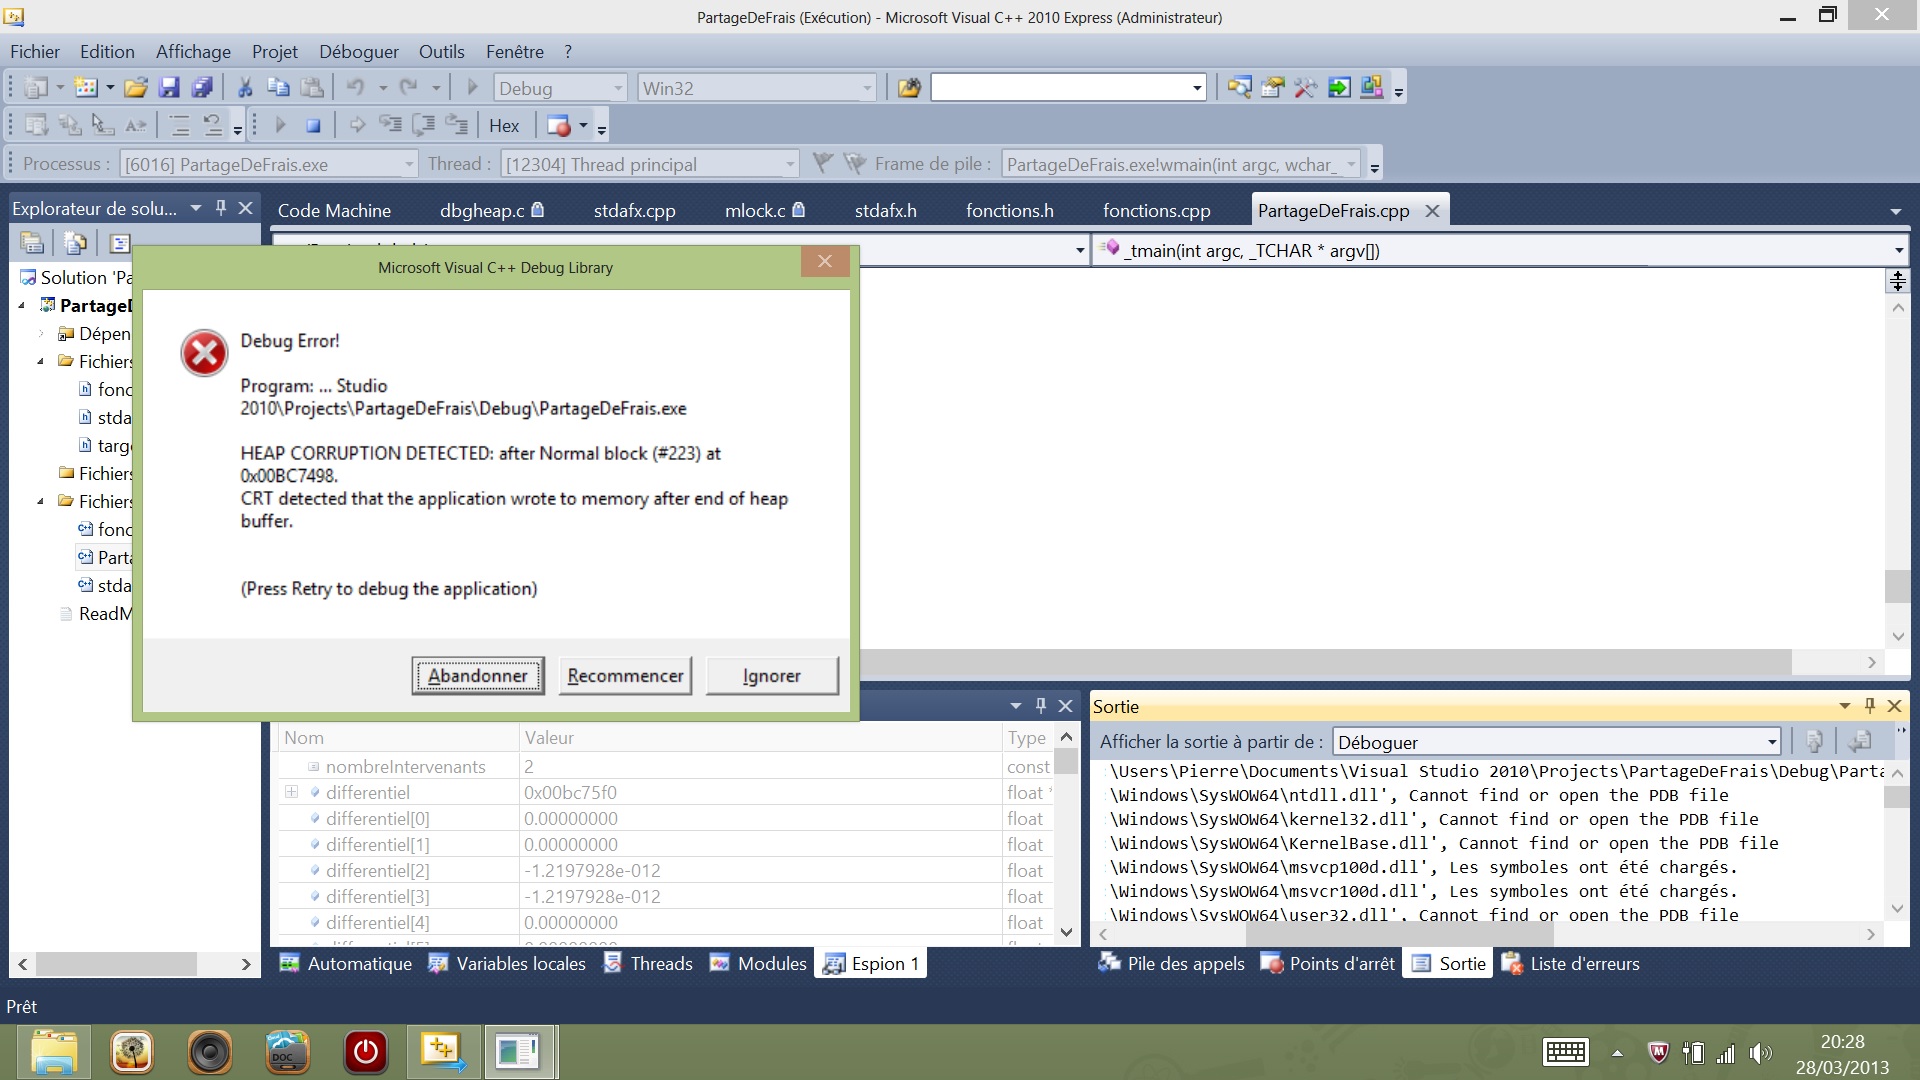The image size is (1920, 1080).
Task: Click the Ignorer button
Action: pos(772,676)
